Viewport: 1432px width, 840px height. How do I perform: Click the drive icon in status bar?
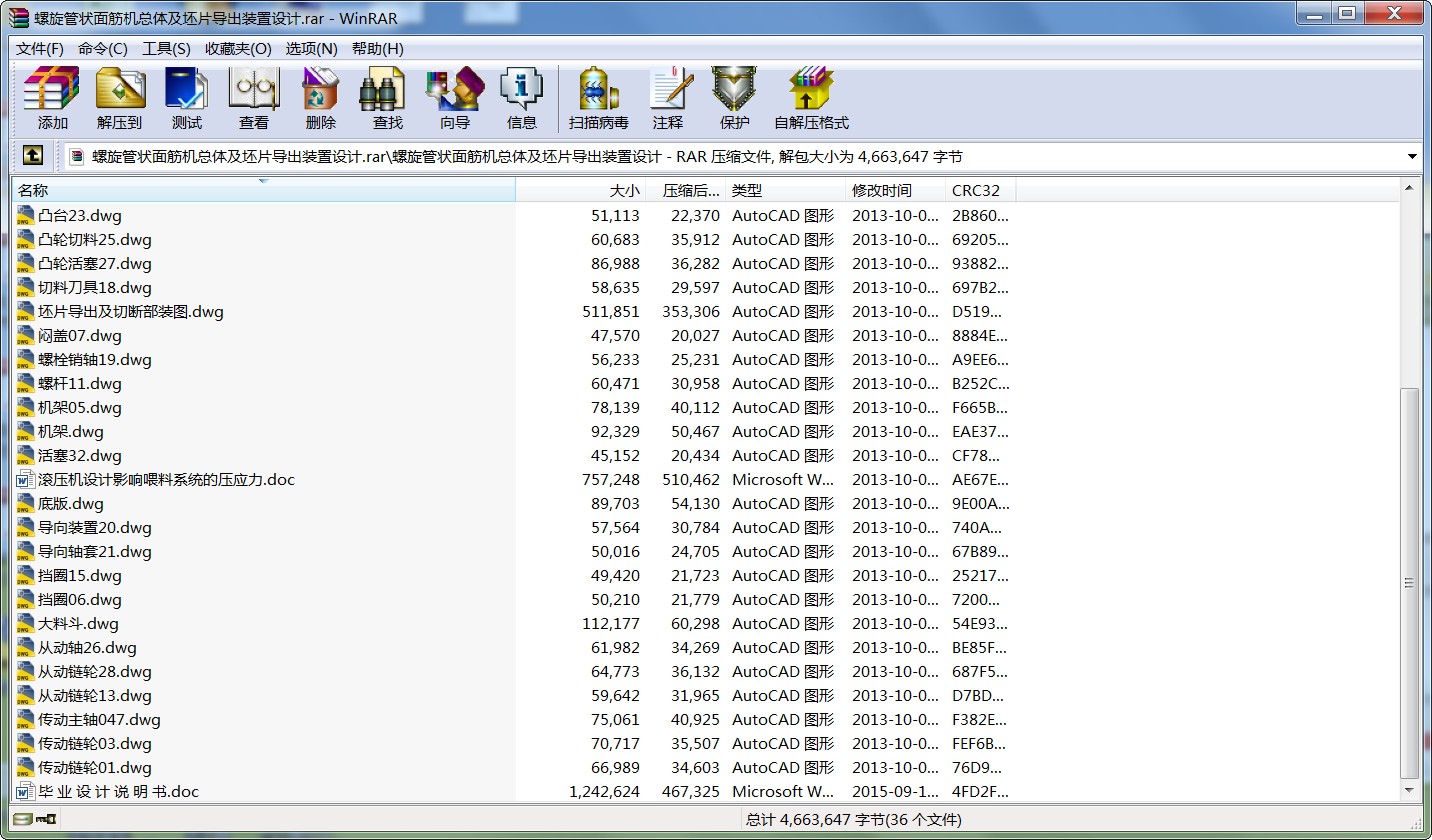coord(23,819)
